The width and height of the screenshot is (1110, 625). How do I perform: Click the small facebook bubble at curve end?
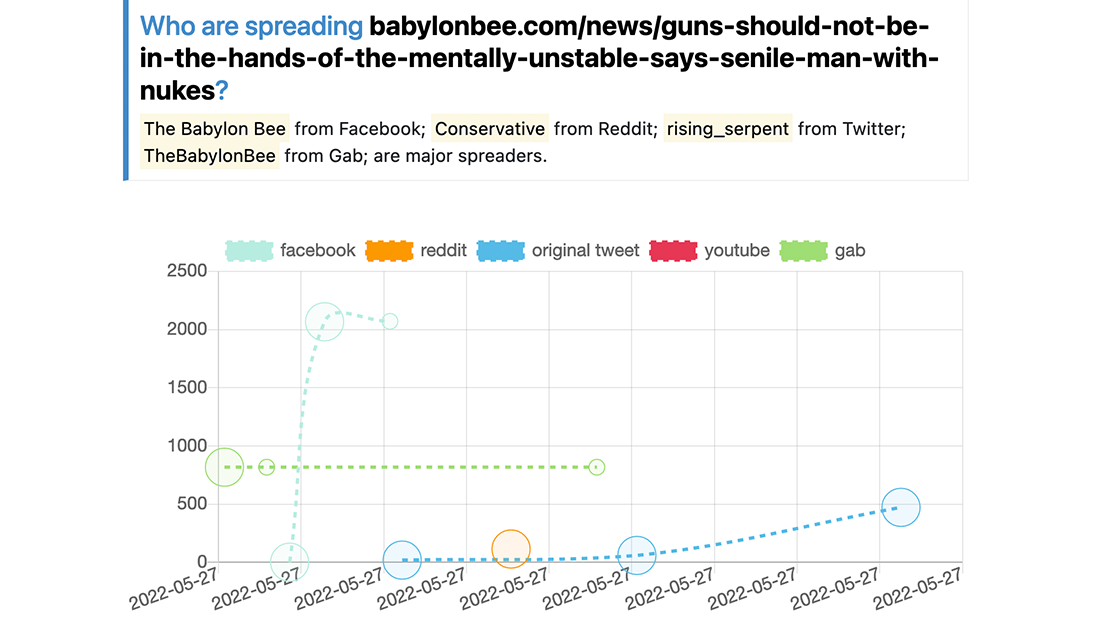click(x=390, y=321)
